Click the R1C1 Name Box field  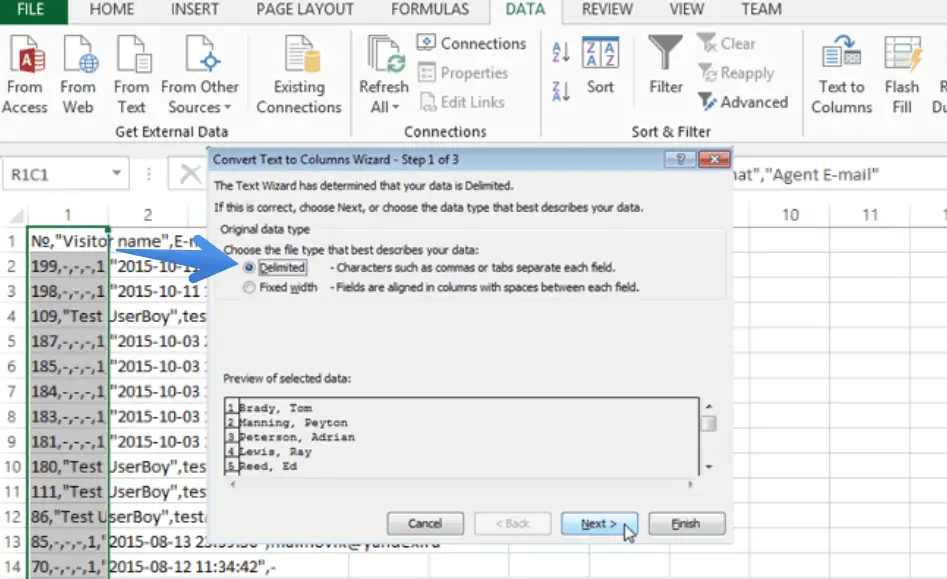click(x=57, y=174)
